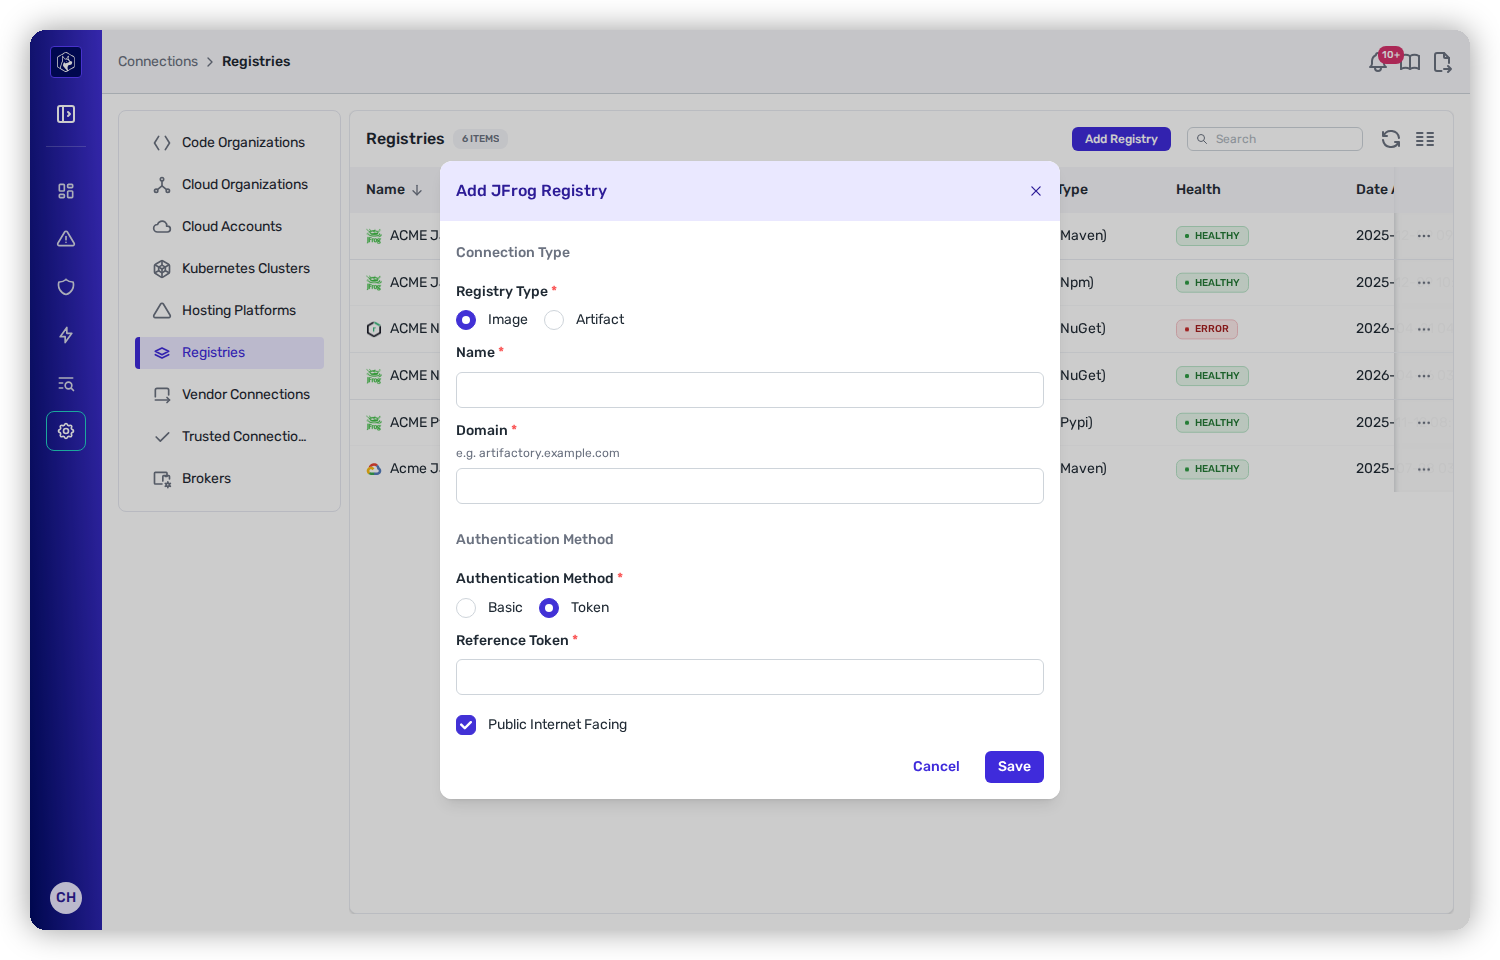This screenshot has height=960, width=1500.
Task: Open the alerts triangle icon in sidebar
Action: point(66,239)
